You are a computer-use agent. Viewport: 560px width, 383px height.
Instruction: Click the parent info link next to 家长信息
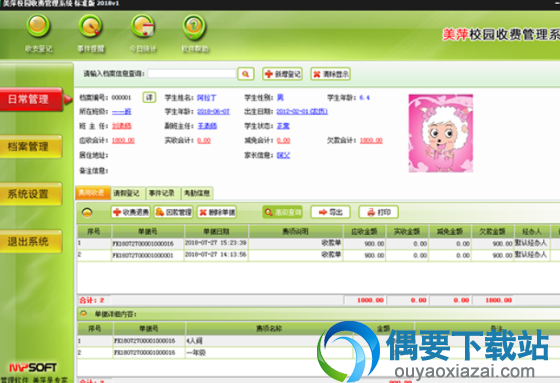283,155
